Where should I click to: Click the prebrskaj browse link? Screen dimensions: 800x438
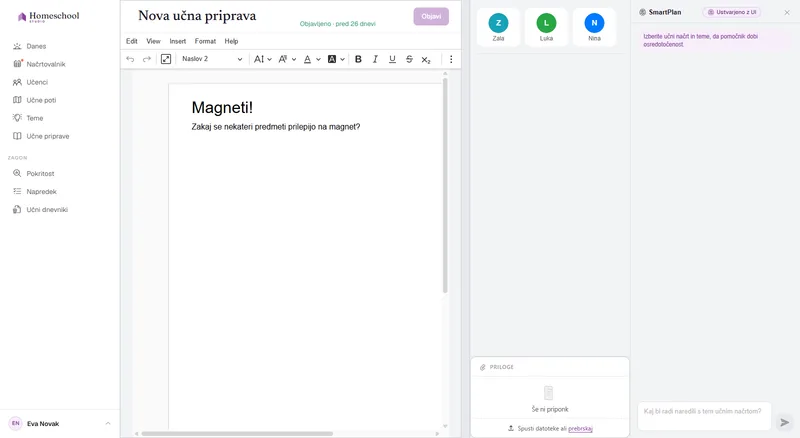click(x=580, y=429)
